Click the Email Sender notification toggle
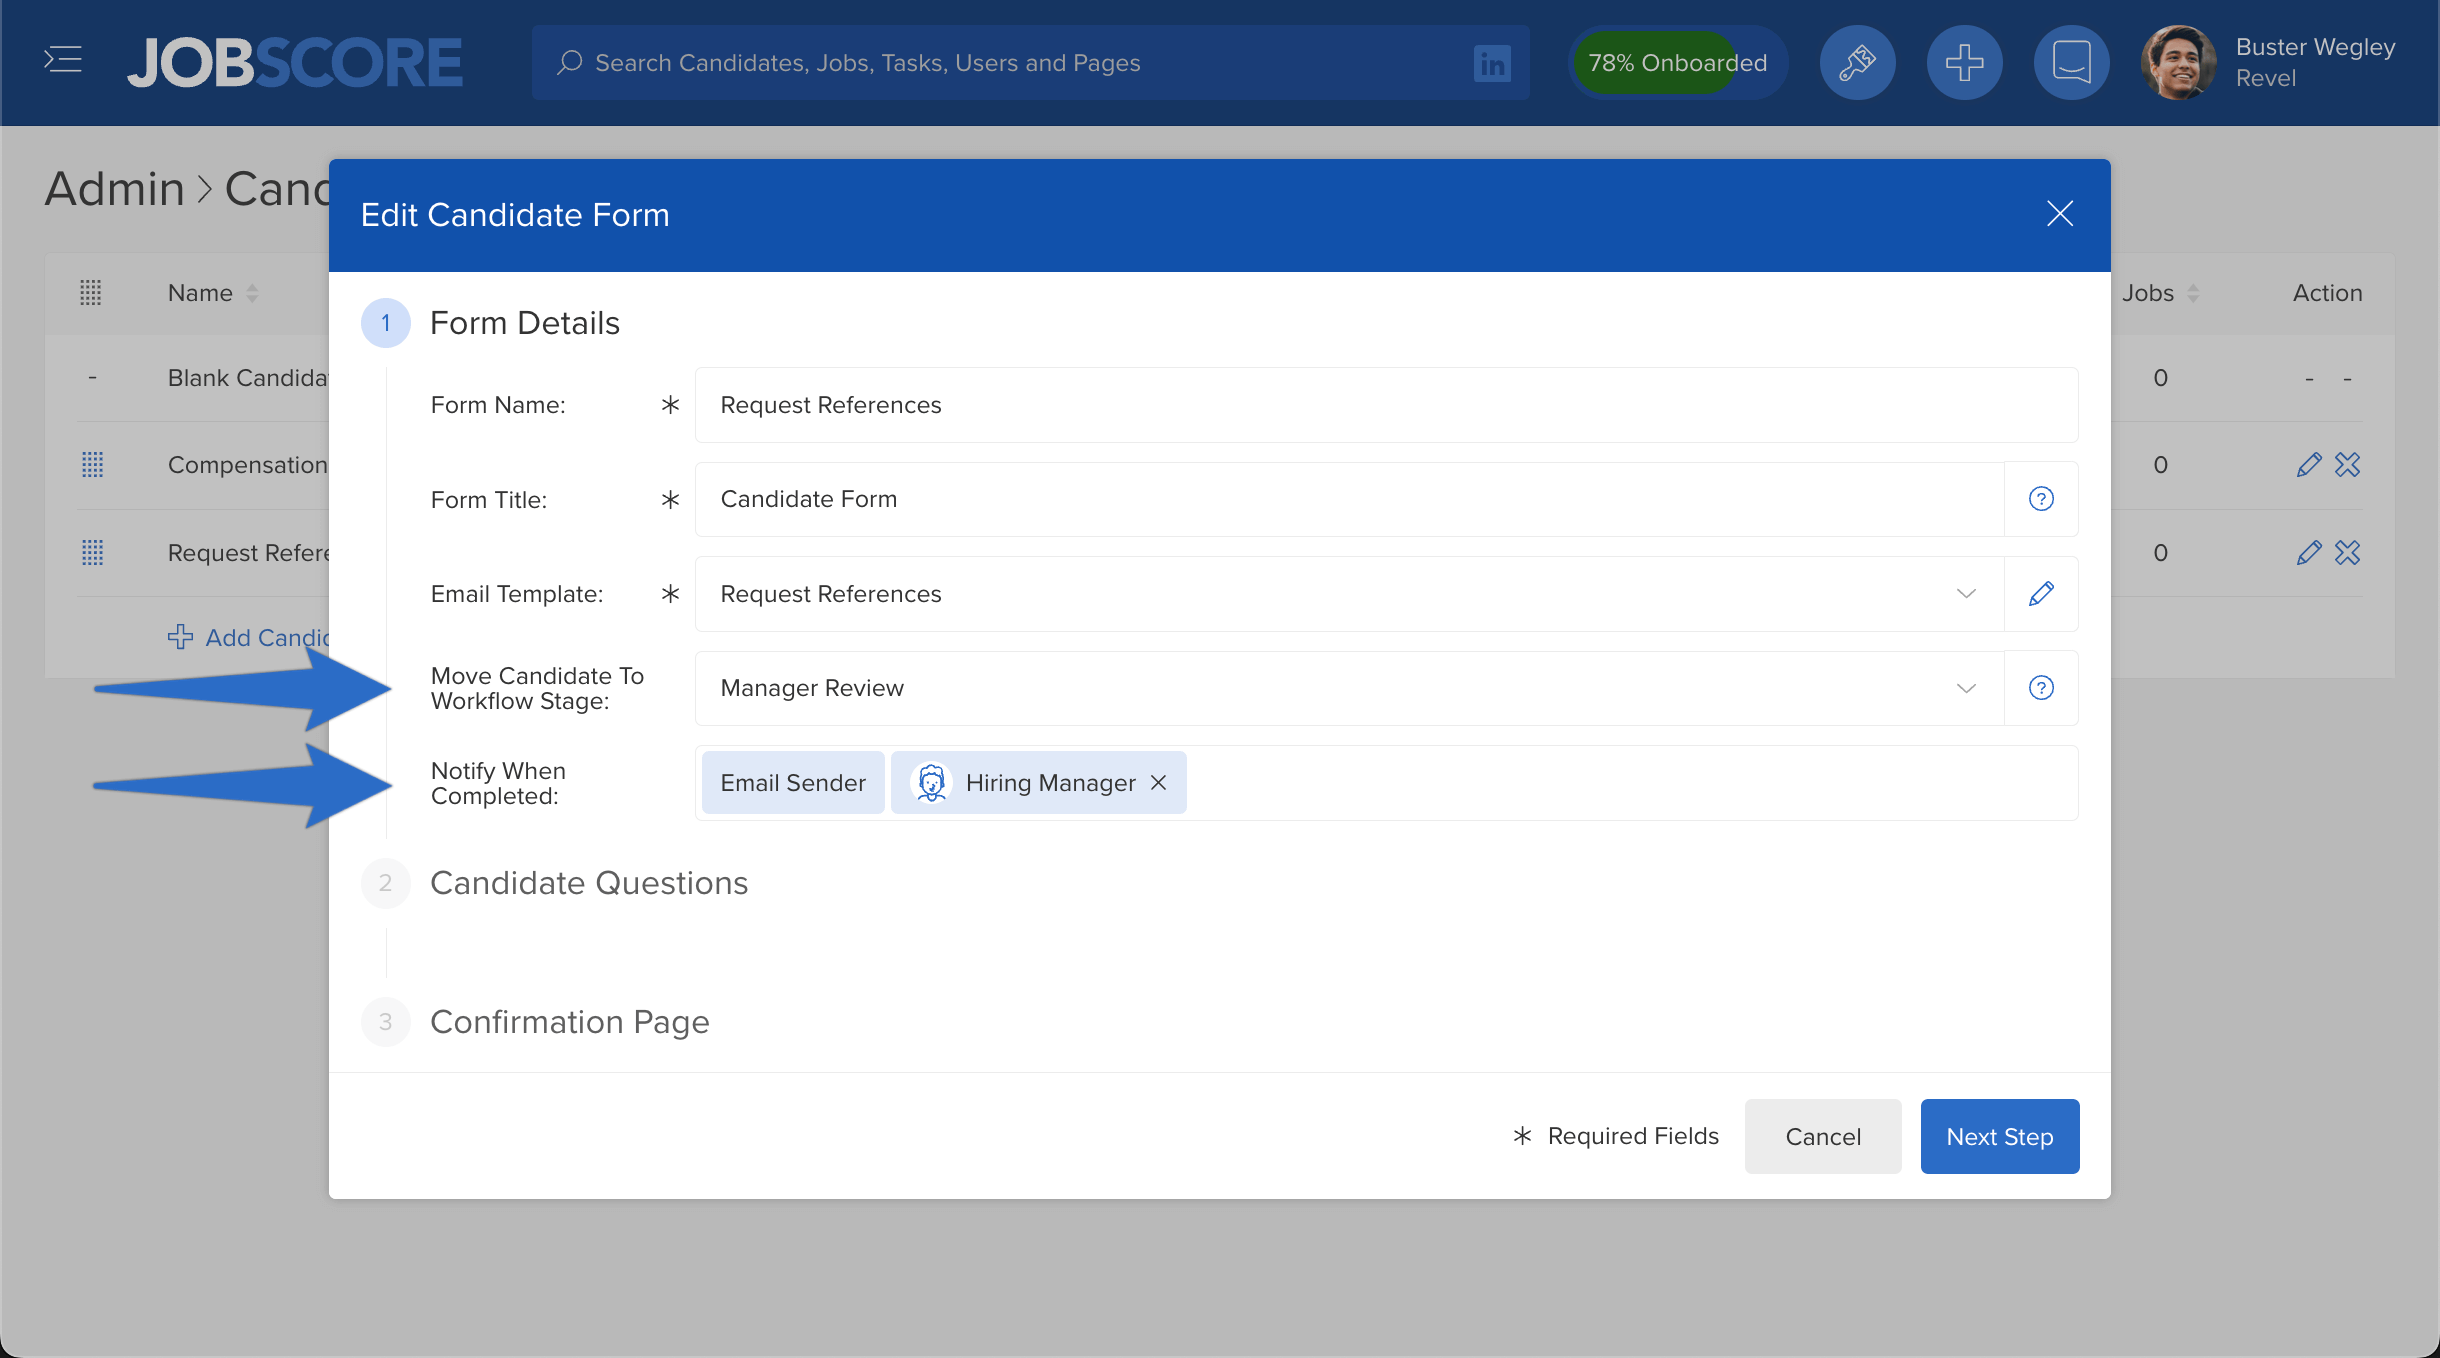The height and width of the screenshot is (1358, 2440). 791,783
